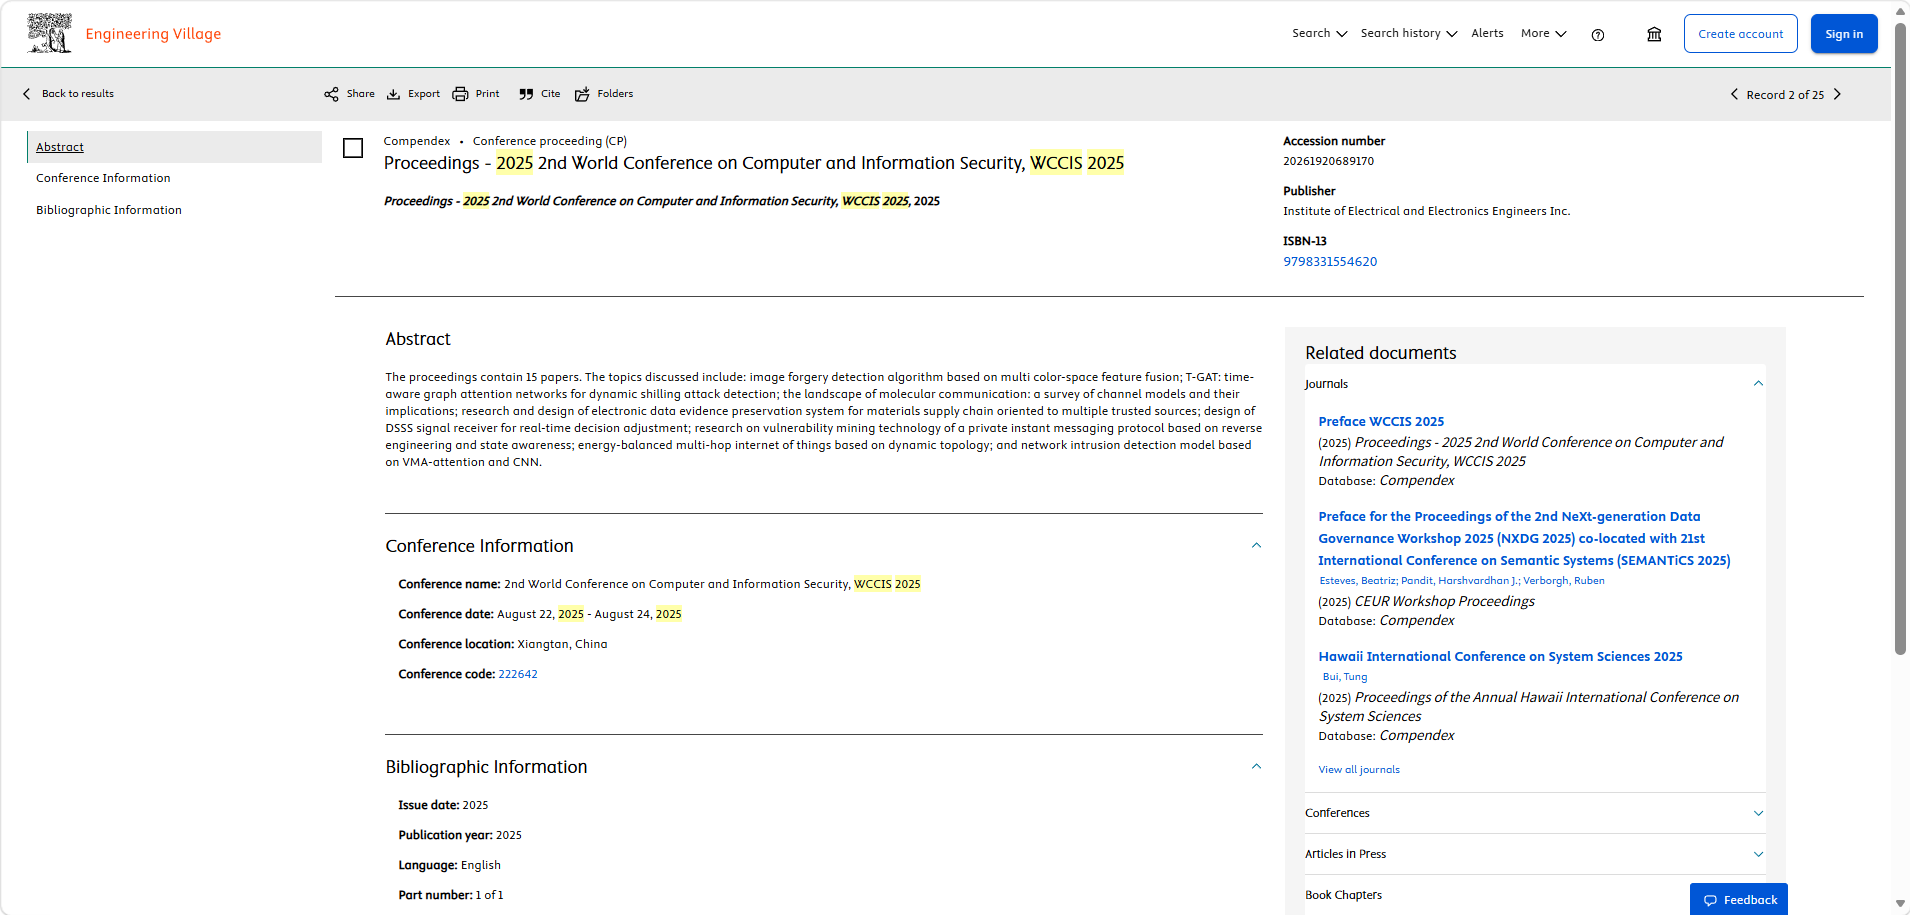Click the Back to results link
The image size is (1910, 915).
[78, 94]
